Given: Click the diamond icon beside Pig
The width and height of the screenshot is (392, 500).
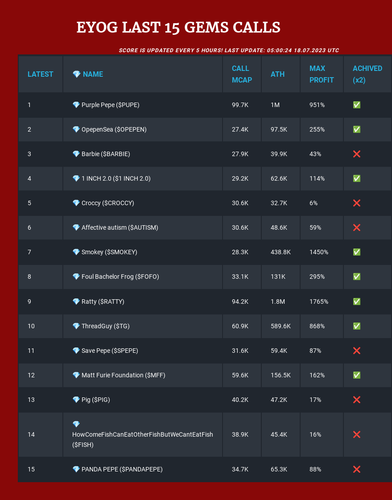Looking at the screenshot, I should (x=76, y=399).
